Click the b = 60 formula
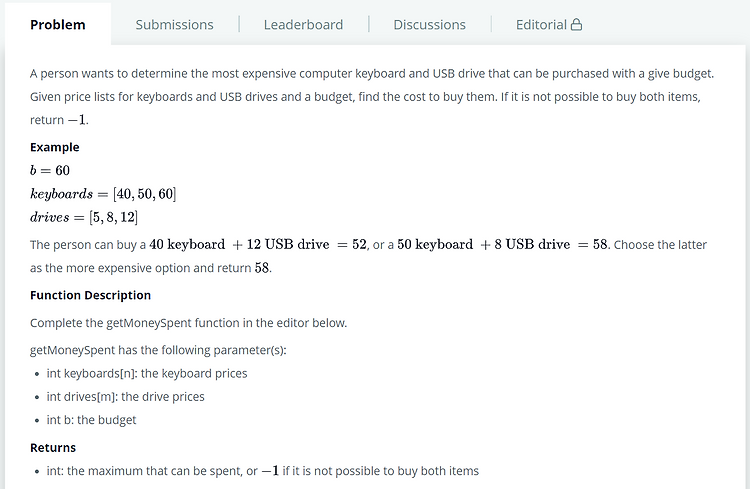 pyautogui.click(x=50, y=170)
